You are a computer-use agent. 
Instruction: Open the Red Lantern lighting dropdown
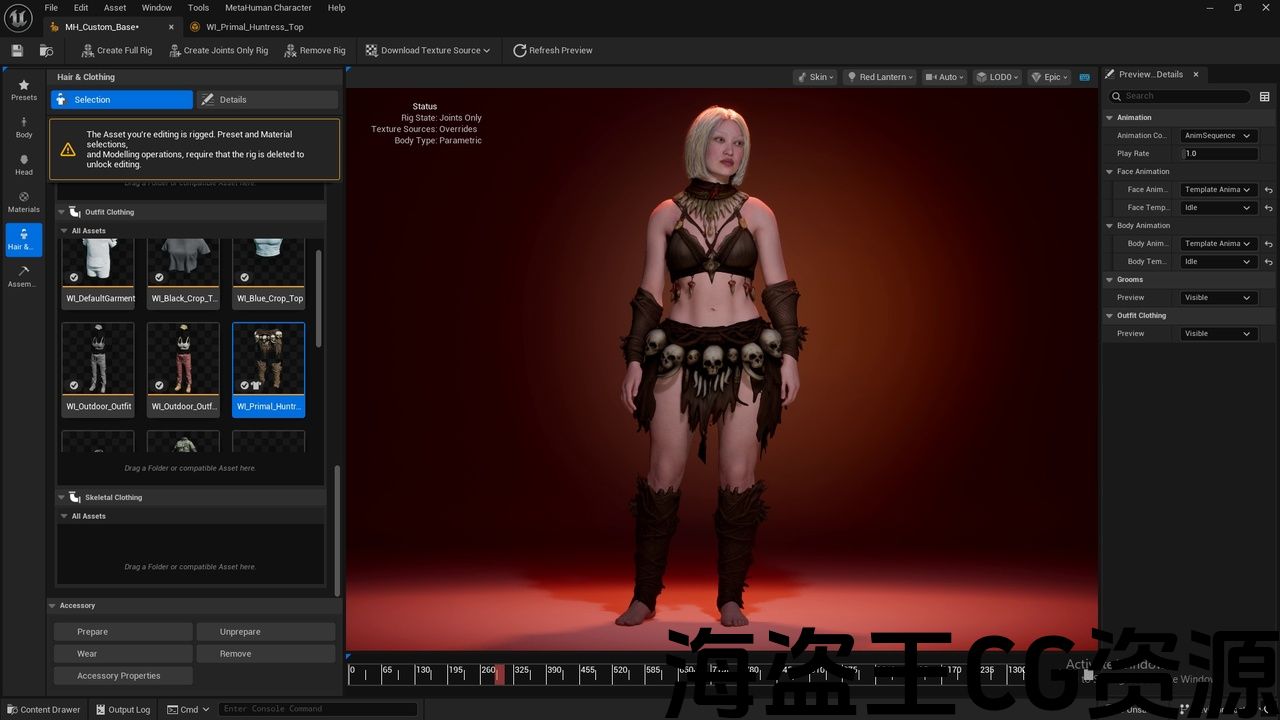pyautogui.click(x=880, y=77)
